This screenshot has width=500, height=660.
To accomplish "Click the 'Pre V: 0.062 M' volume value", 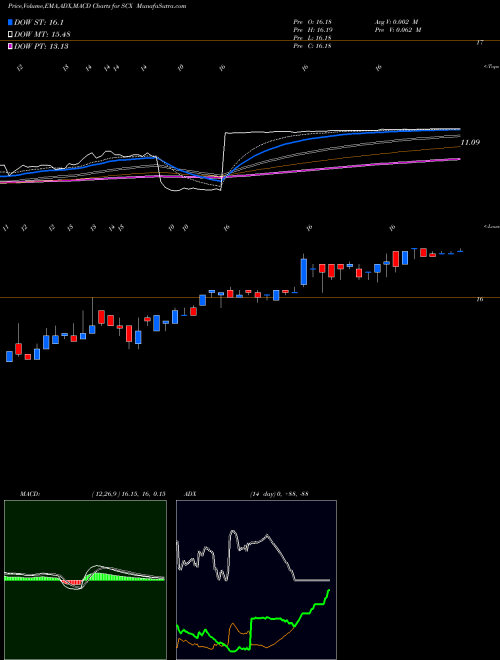I will 399,30.
